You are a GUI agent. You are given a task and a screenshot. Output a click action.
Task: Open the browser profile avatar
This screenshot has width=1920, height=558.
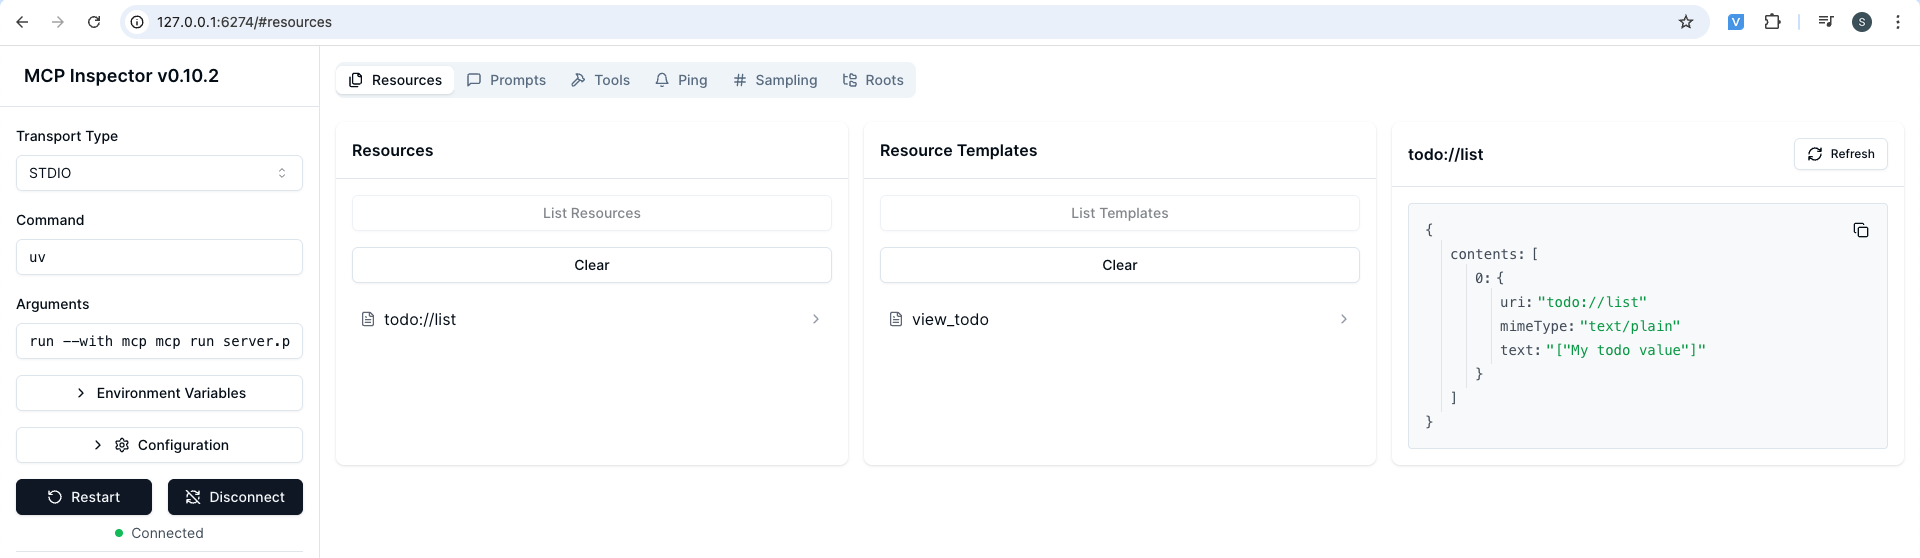(1862, 22)
